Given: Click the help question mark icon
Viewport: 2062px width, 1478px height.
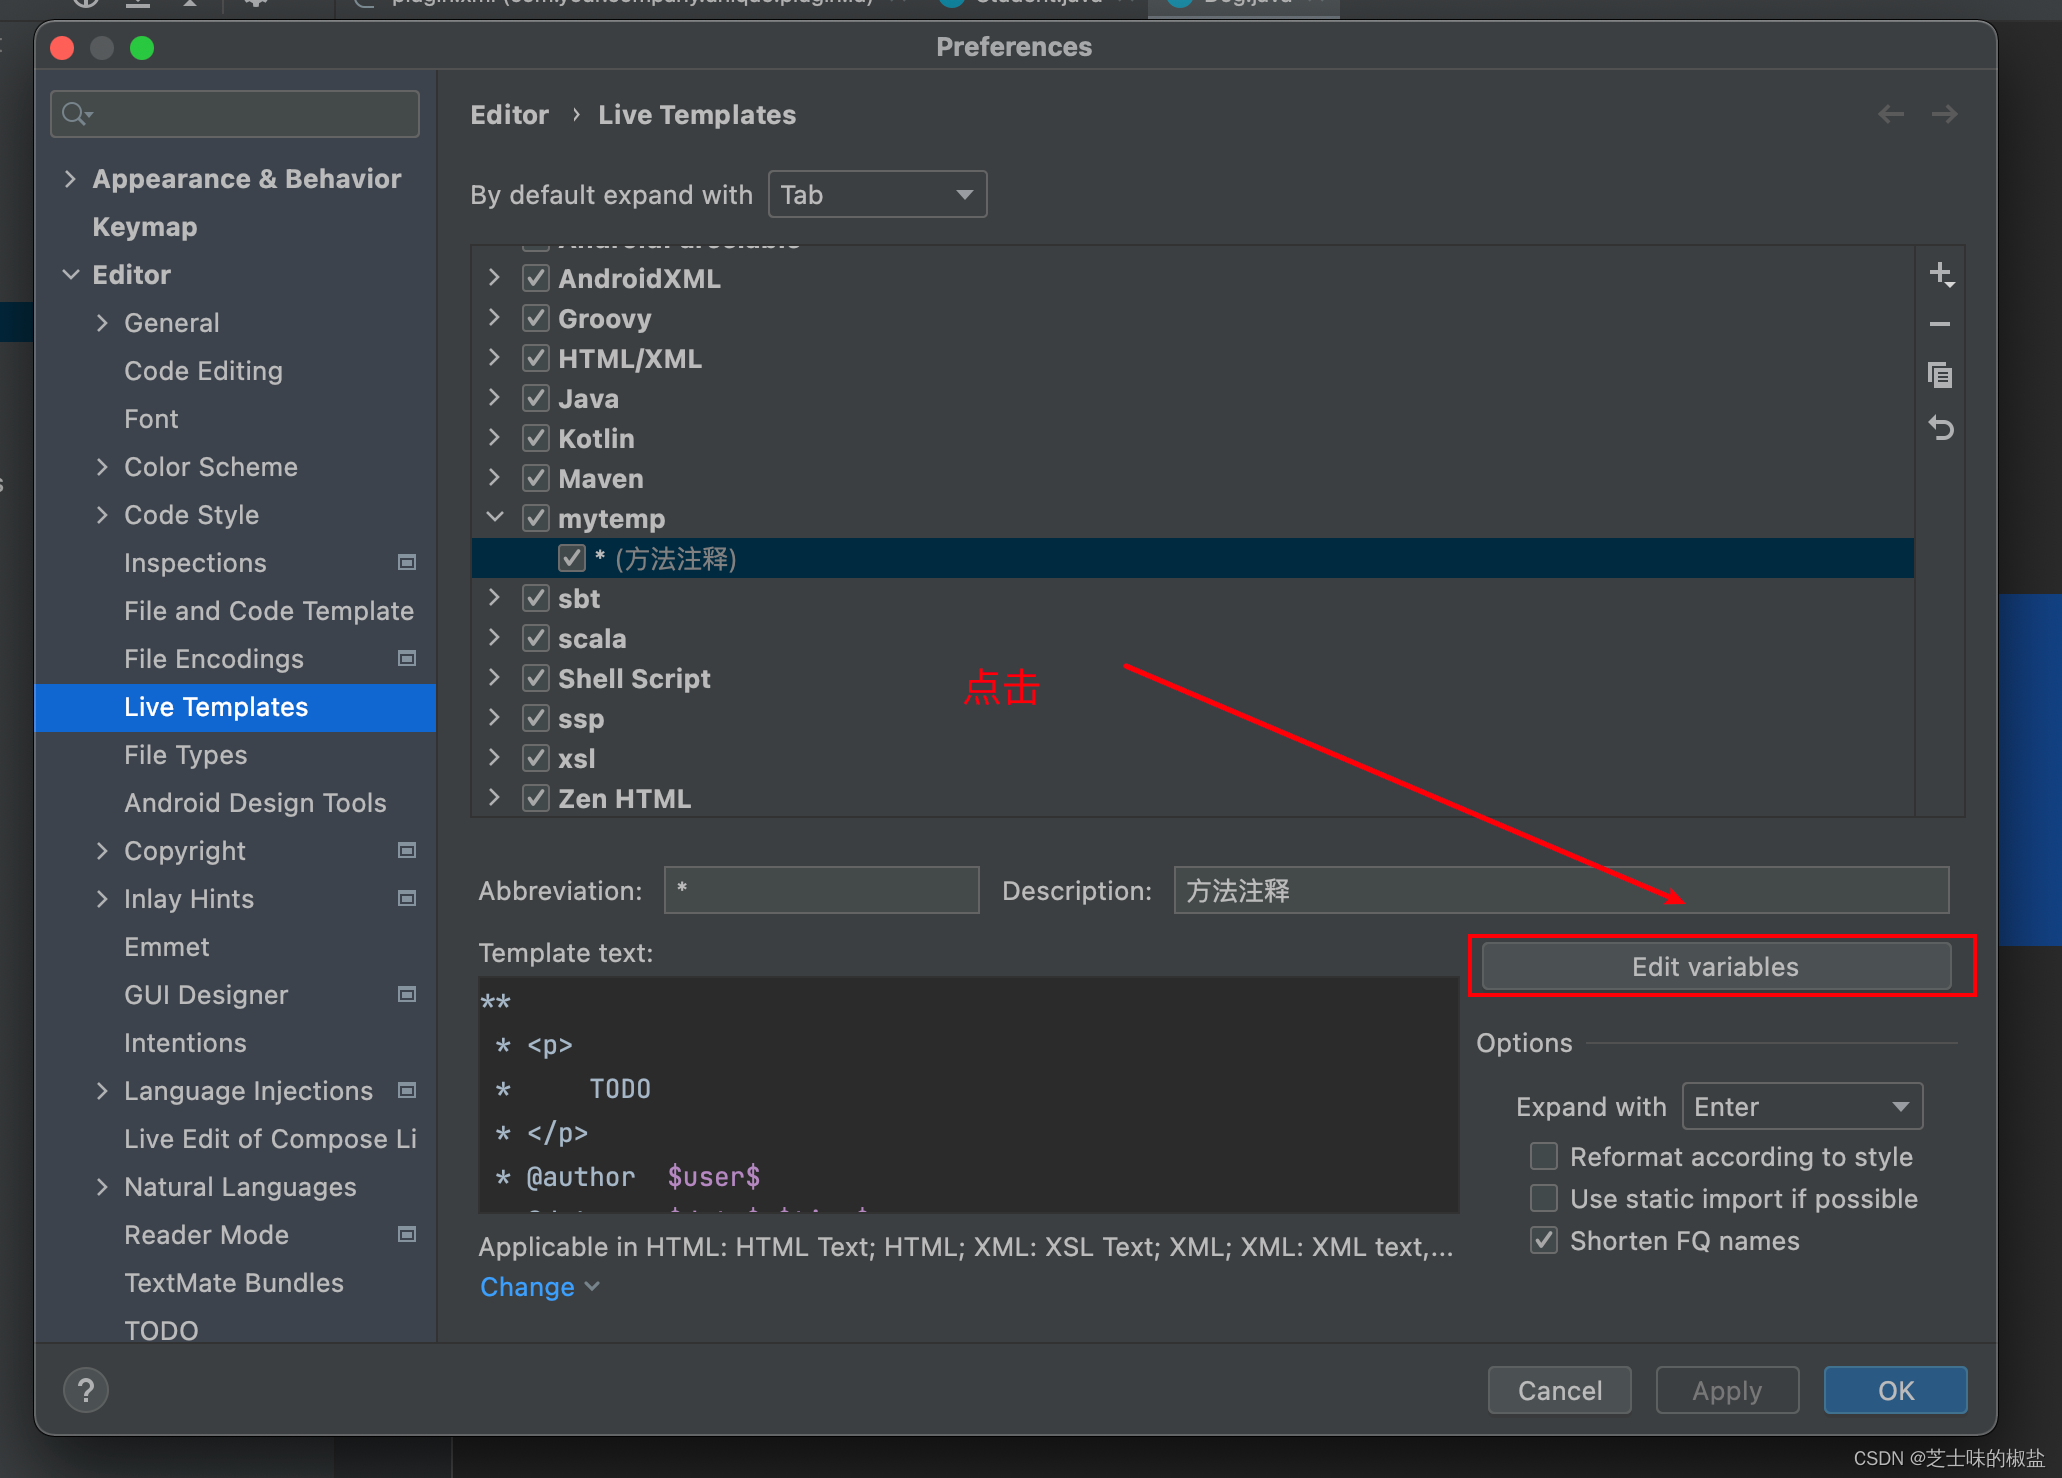Looking at the screenshot, I should 86,1390.
